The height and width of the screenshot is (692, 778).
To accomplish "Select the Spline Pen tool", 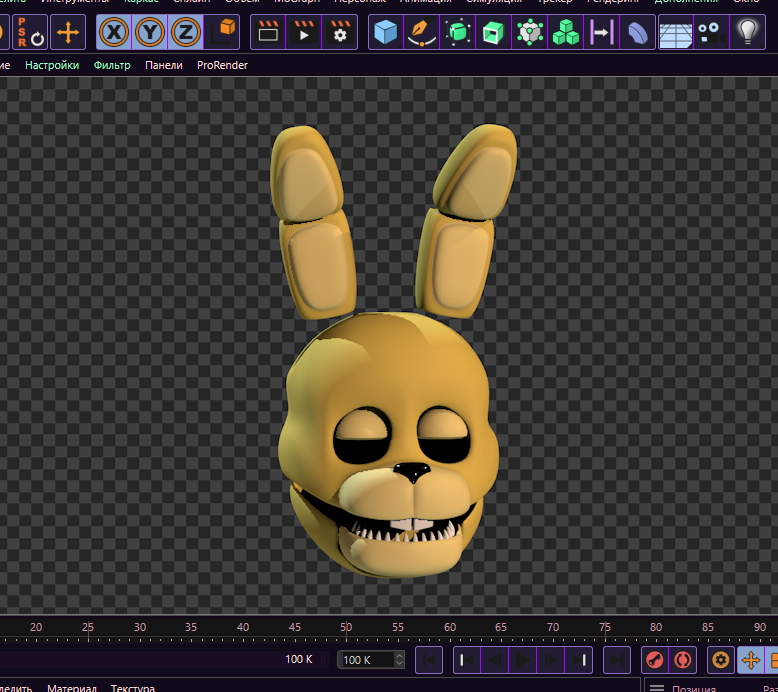I will coord(422,32).
